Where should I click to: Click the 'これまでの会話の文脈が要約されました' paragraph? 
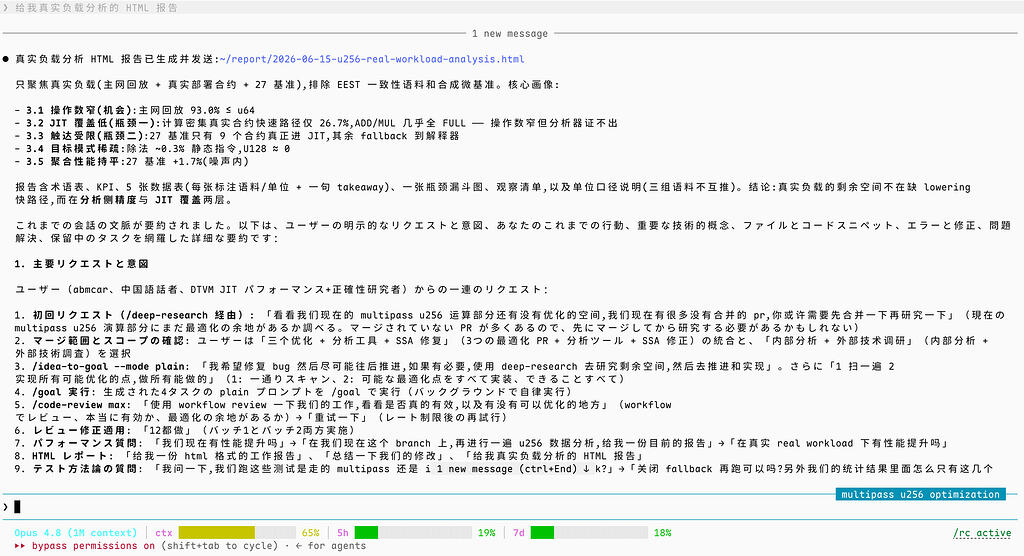click(513, 231)
